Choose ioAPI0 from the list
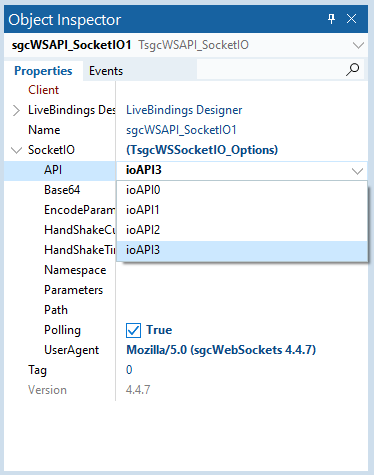Viewport: 374px width, 475px height. (242, 190)
